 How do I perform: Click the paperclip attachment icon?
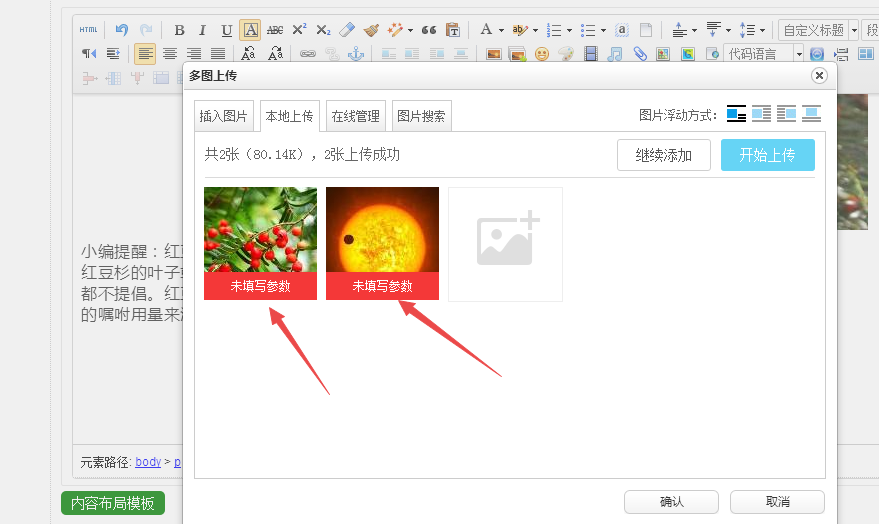pos(640,54)
